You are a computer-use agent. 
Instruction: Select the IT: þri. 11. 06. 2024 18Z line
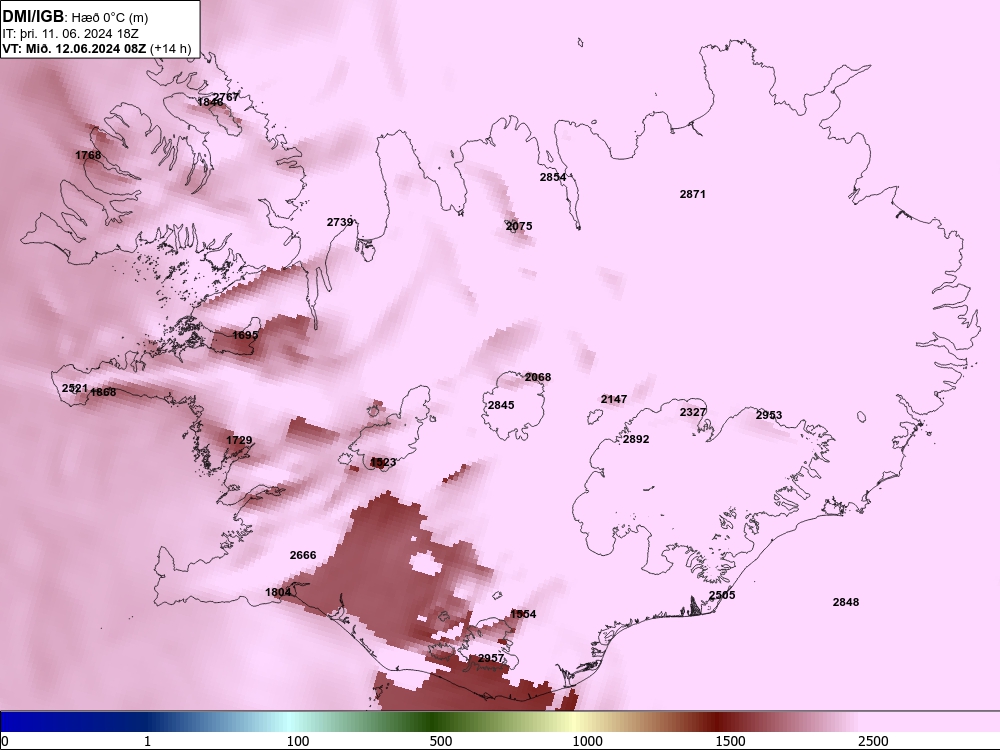[70, 34]
